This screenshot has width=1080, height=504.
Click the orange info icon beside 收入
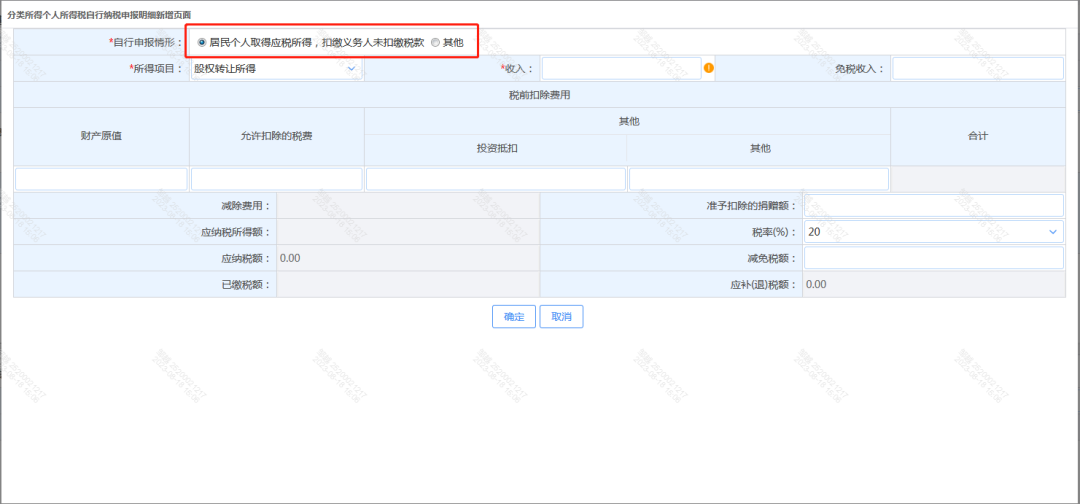pos(709,69)
